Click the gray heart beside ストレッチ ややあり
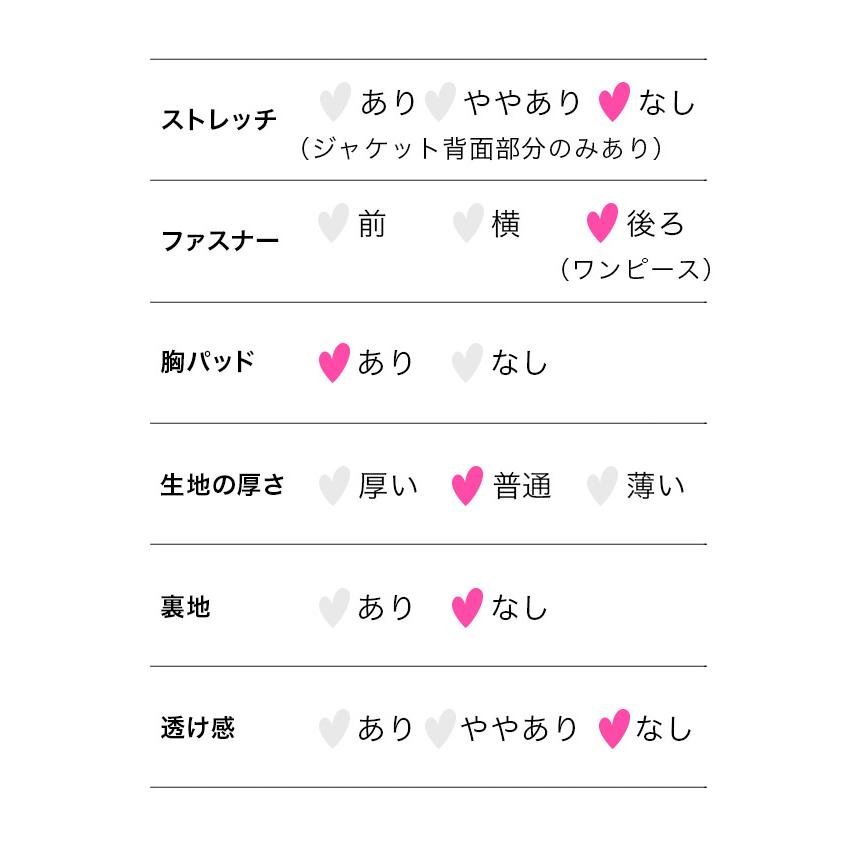Image resolution: width=854 pixels, height=854 pixels. tap(440, 103)
